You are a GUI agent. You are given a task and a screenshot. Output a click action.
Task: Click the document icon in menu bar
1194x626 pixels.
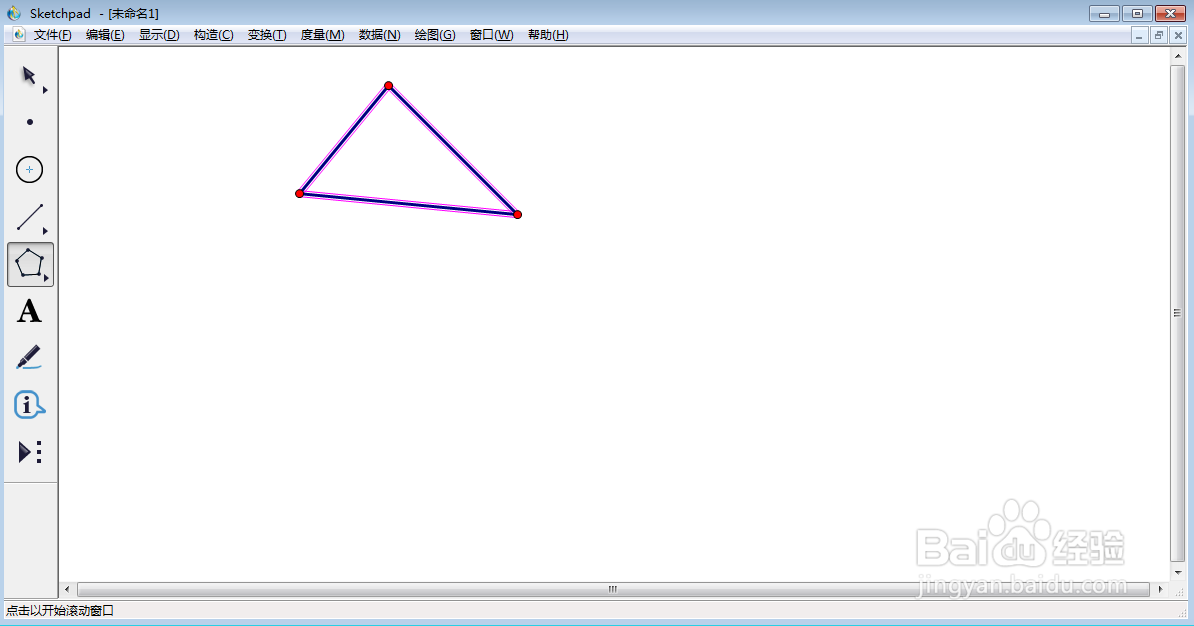[x=20, y=35]
